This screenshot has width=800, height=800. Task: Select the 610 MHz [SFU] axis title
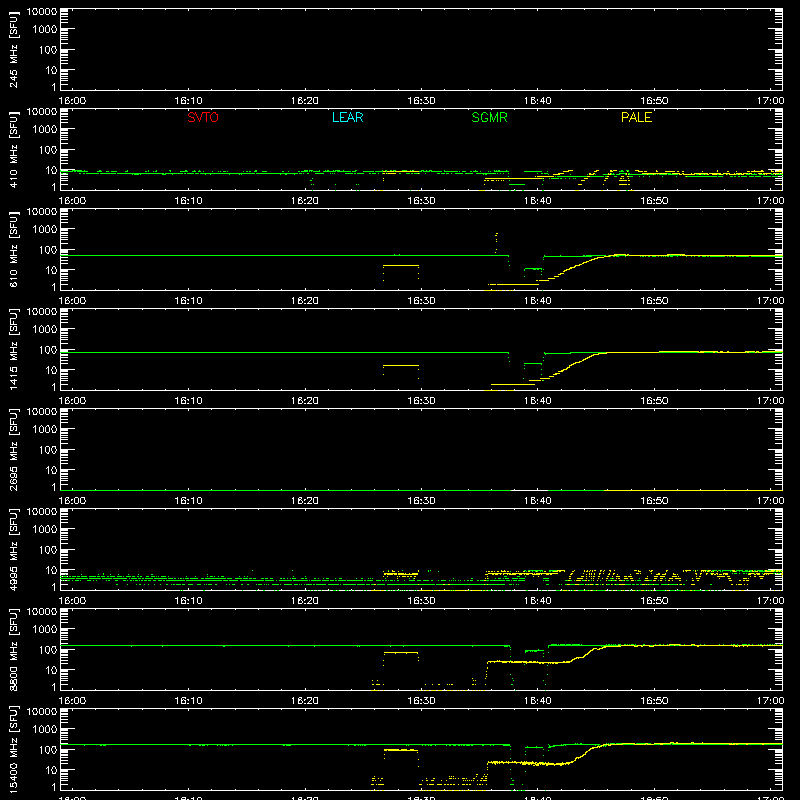point(13,249)
